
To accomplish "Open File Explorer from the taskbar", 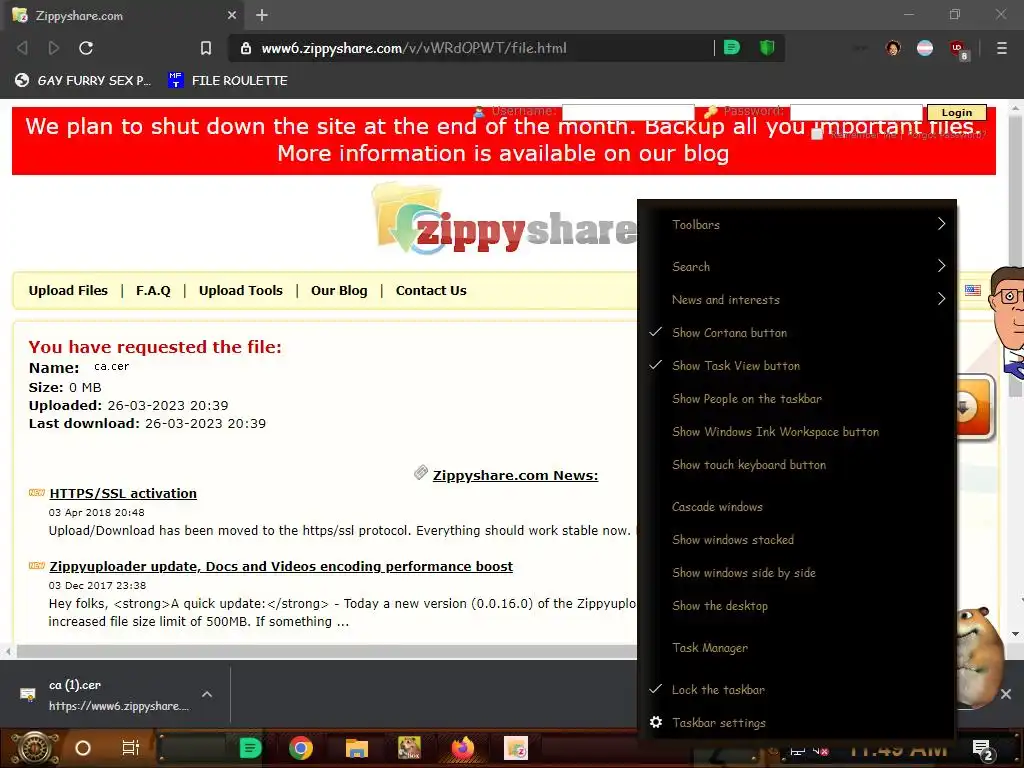I will click(x=357, y=748).
